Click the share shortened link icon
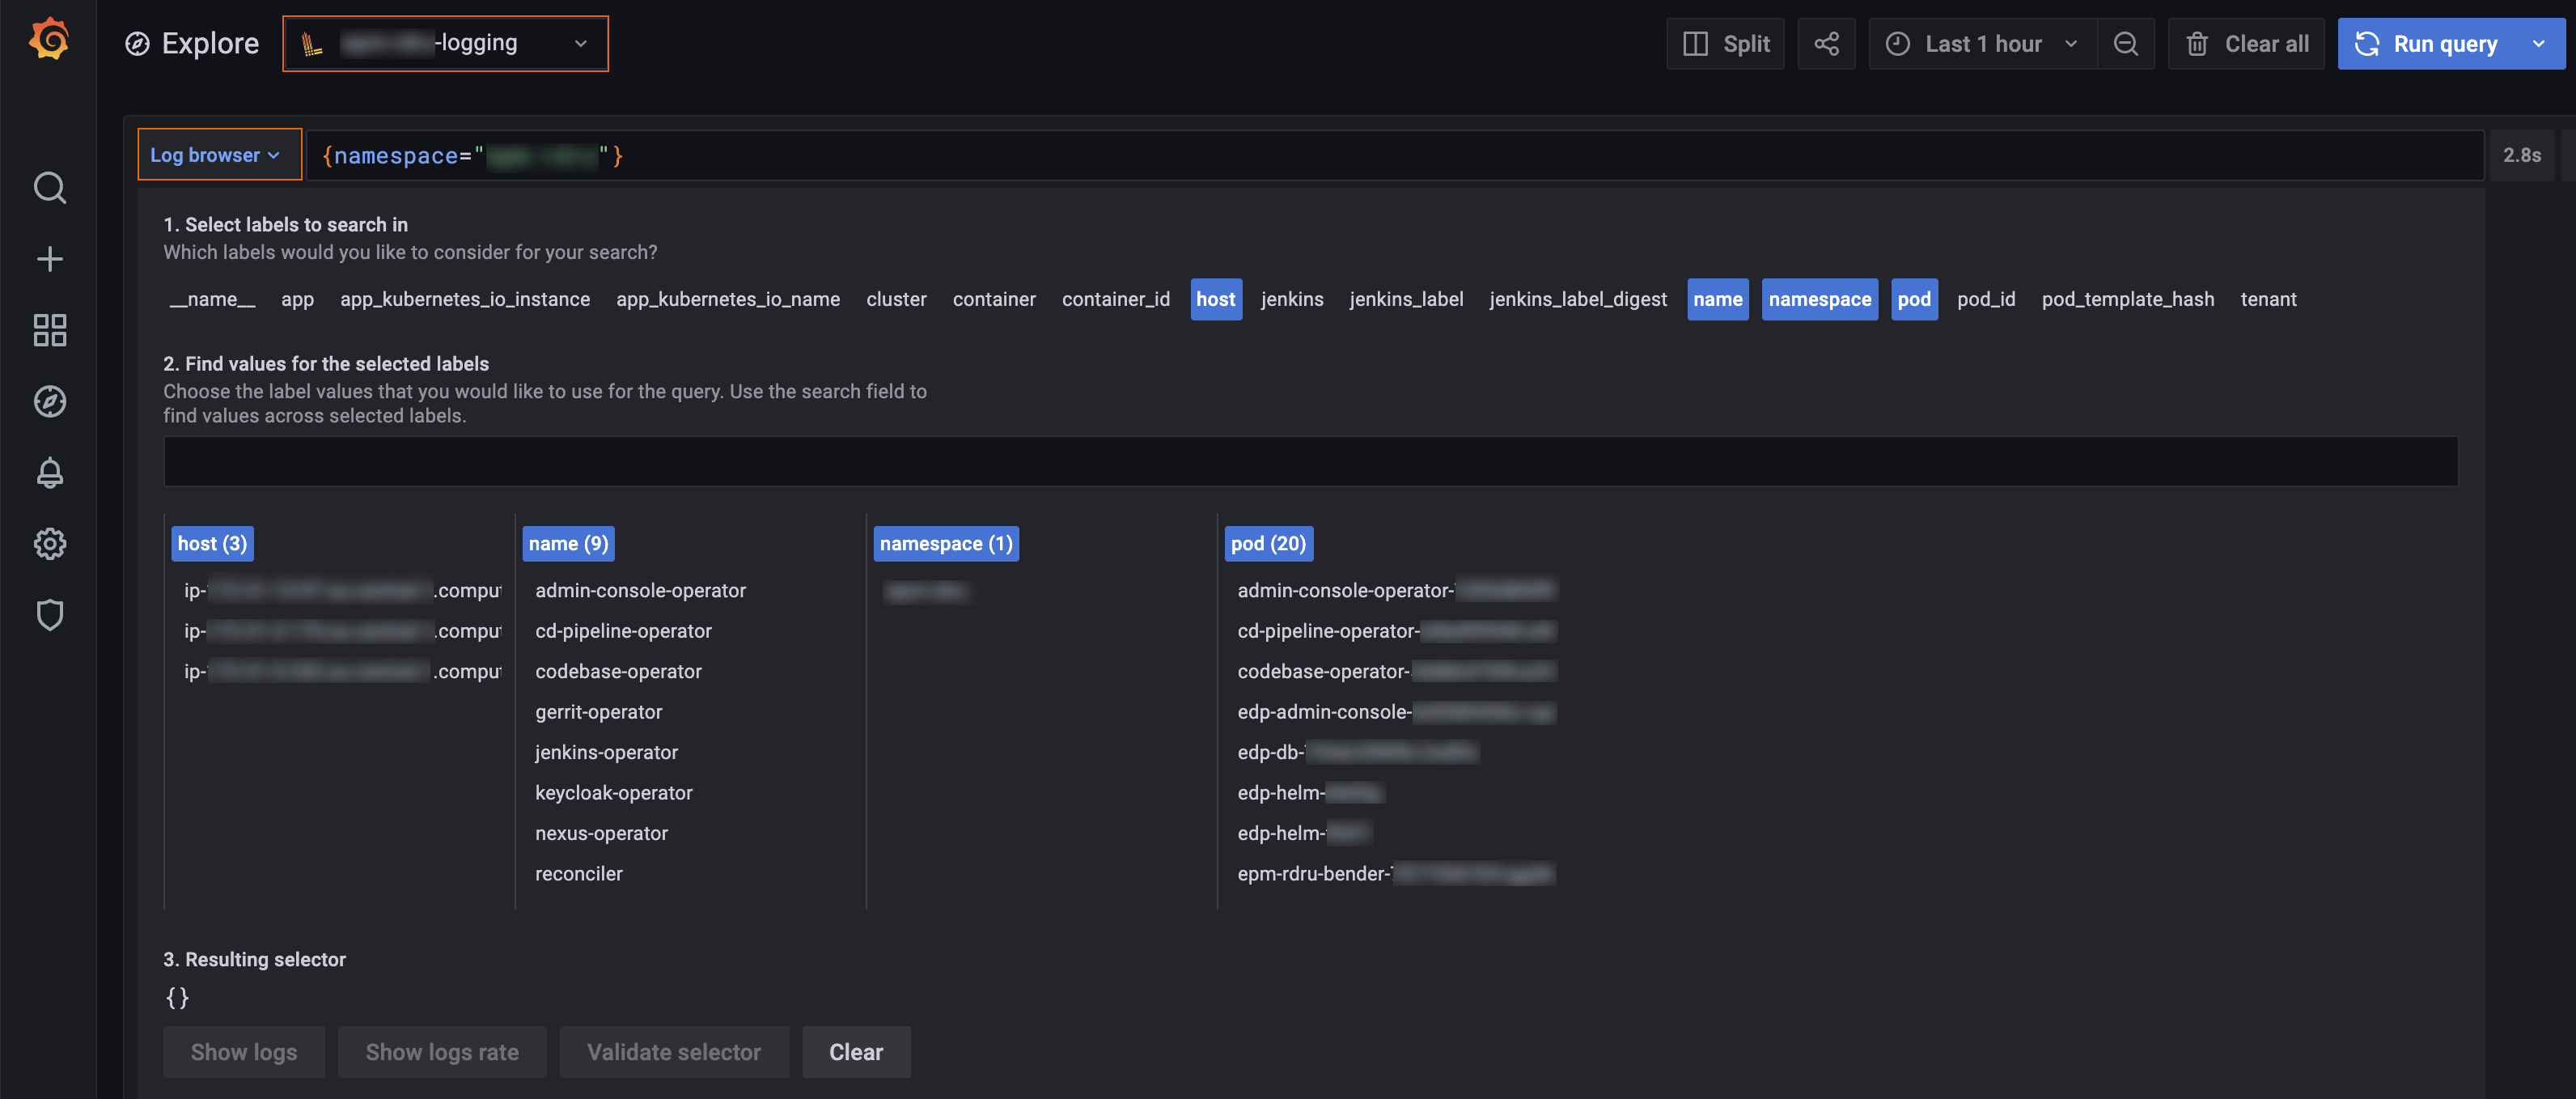2576x1099 pixels. (1826, 43)
